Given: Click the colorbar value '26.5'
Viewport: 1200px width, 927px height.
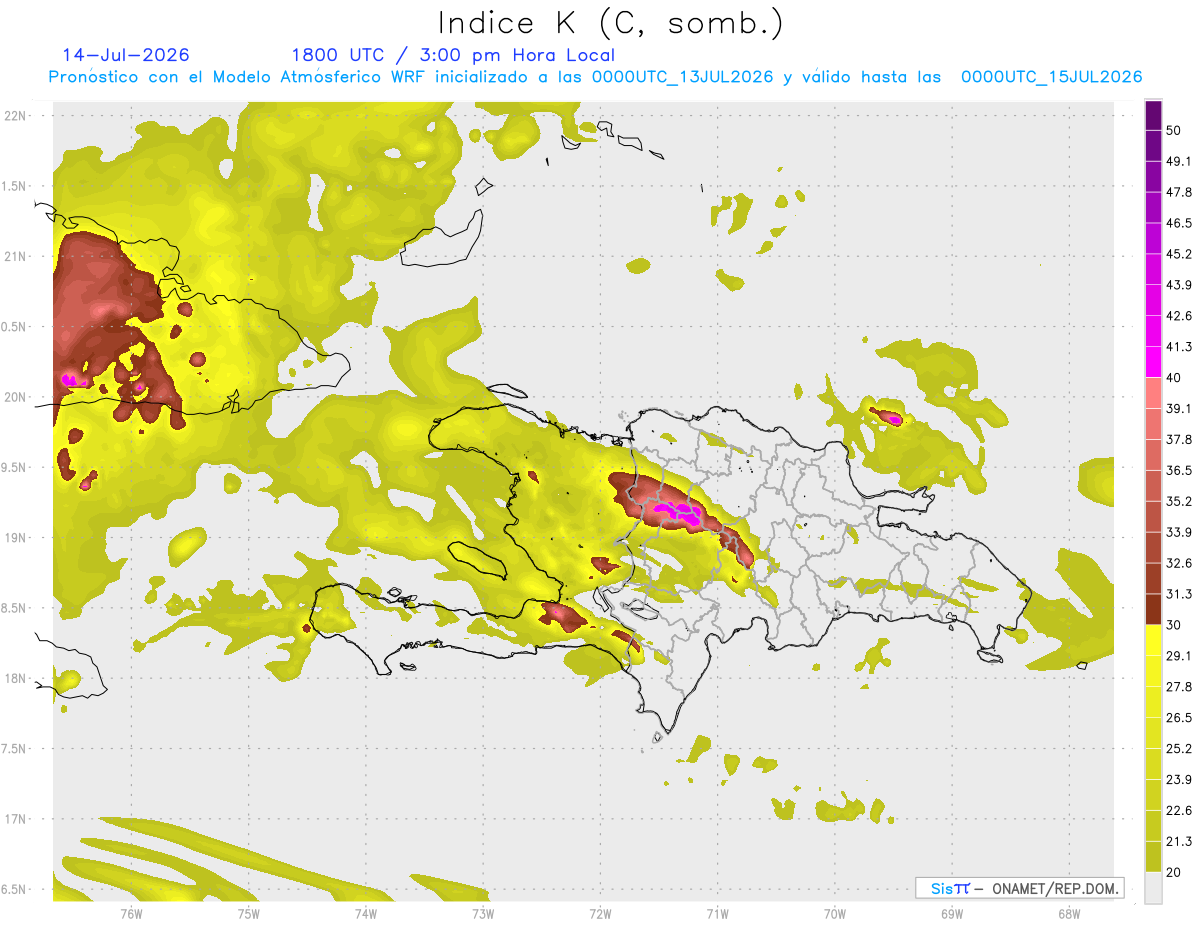Looking at the screenshot, I should click(x=1178, y=718).
